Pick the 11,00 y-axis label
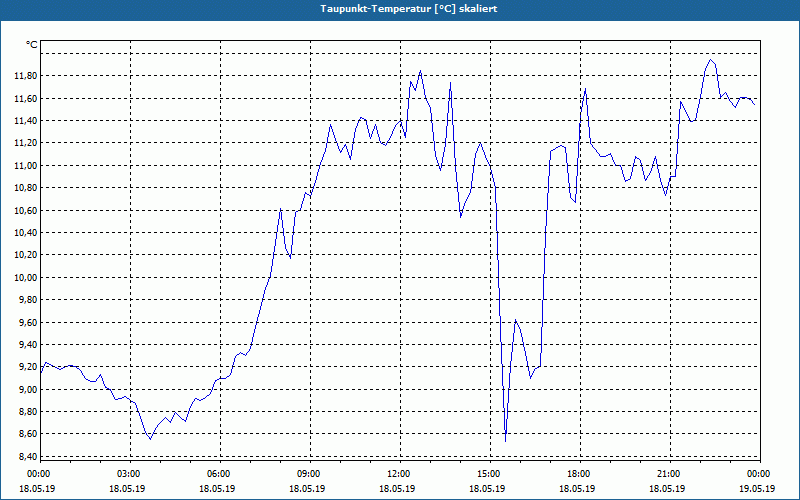 click(26, 166)
